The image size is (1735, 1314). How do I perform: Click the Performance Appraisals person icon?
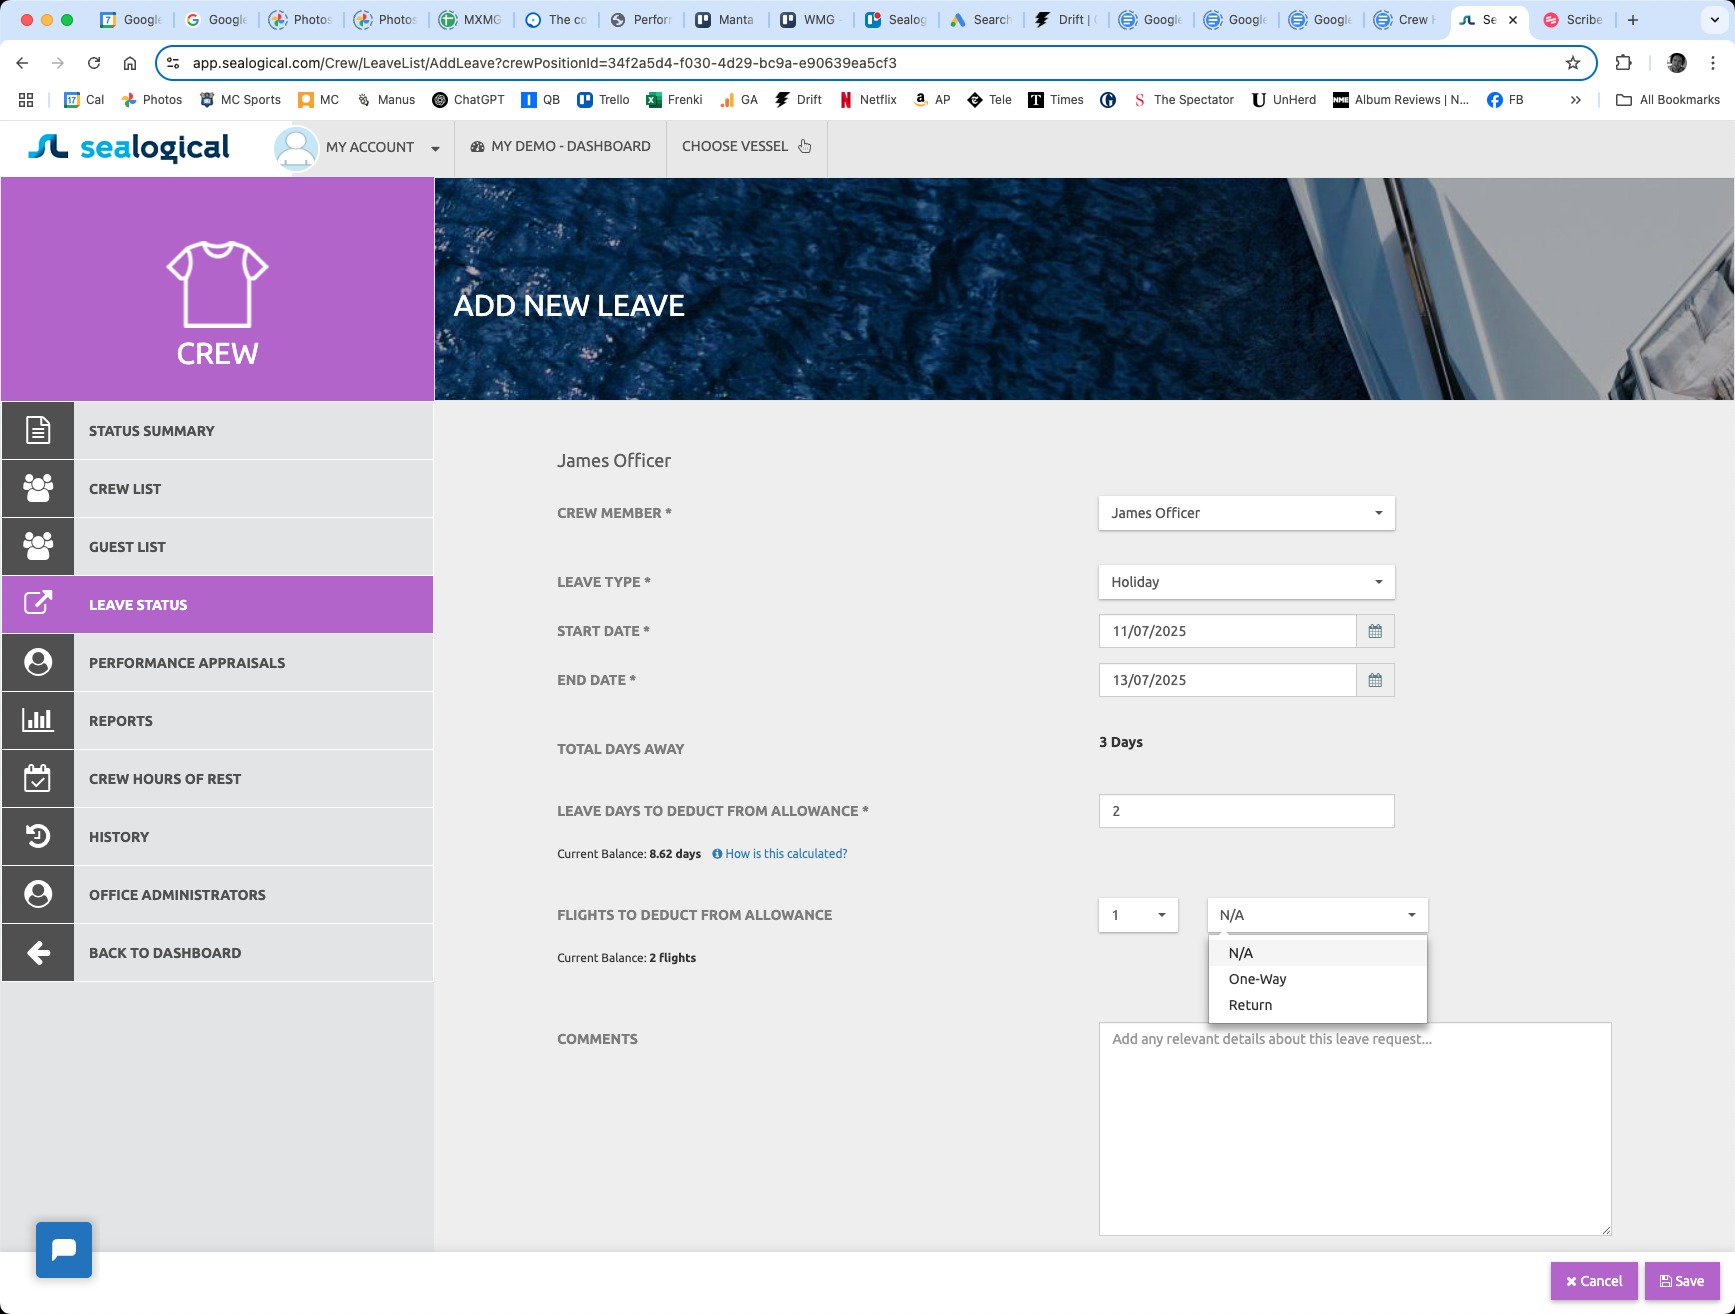tap(38, 663)
